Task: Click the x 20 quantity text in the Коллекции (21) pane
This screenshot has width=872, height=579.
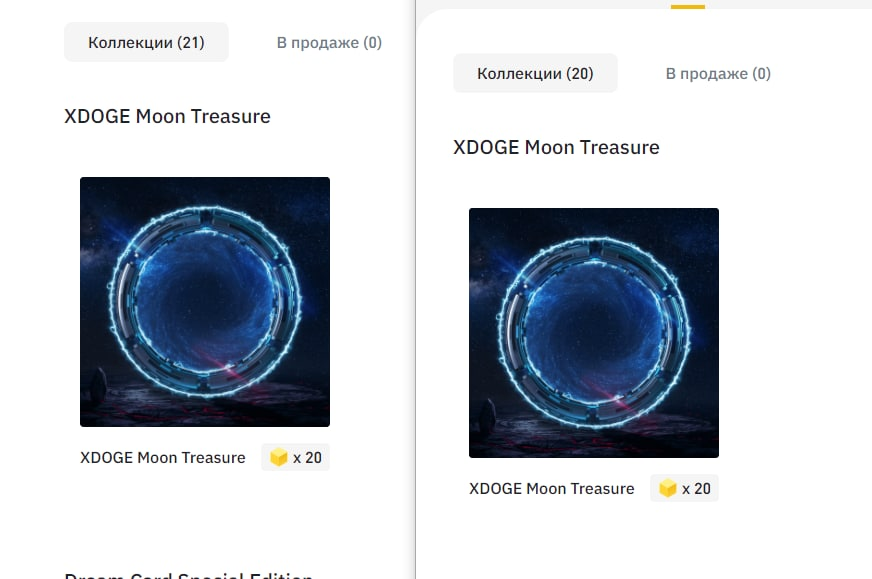Action: tap(308, 458)
